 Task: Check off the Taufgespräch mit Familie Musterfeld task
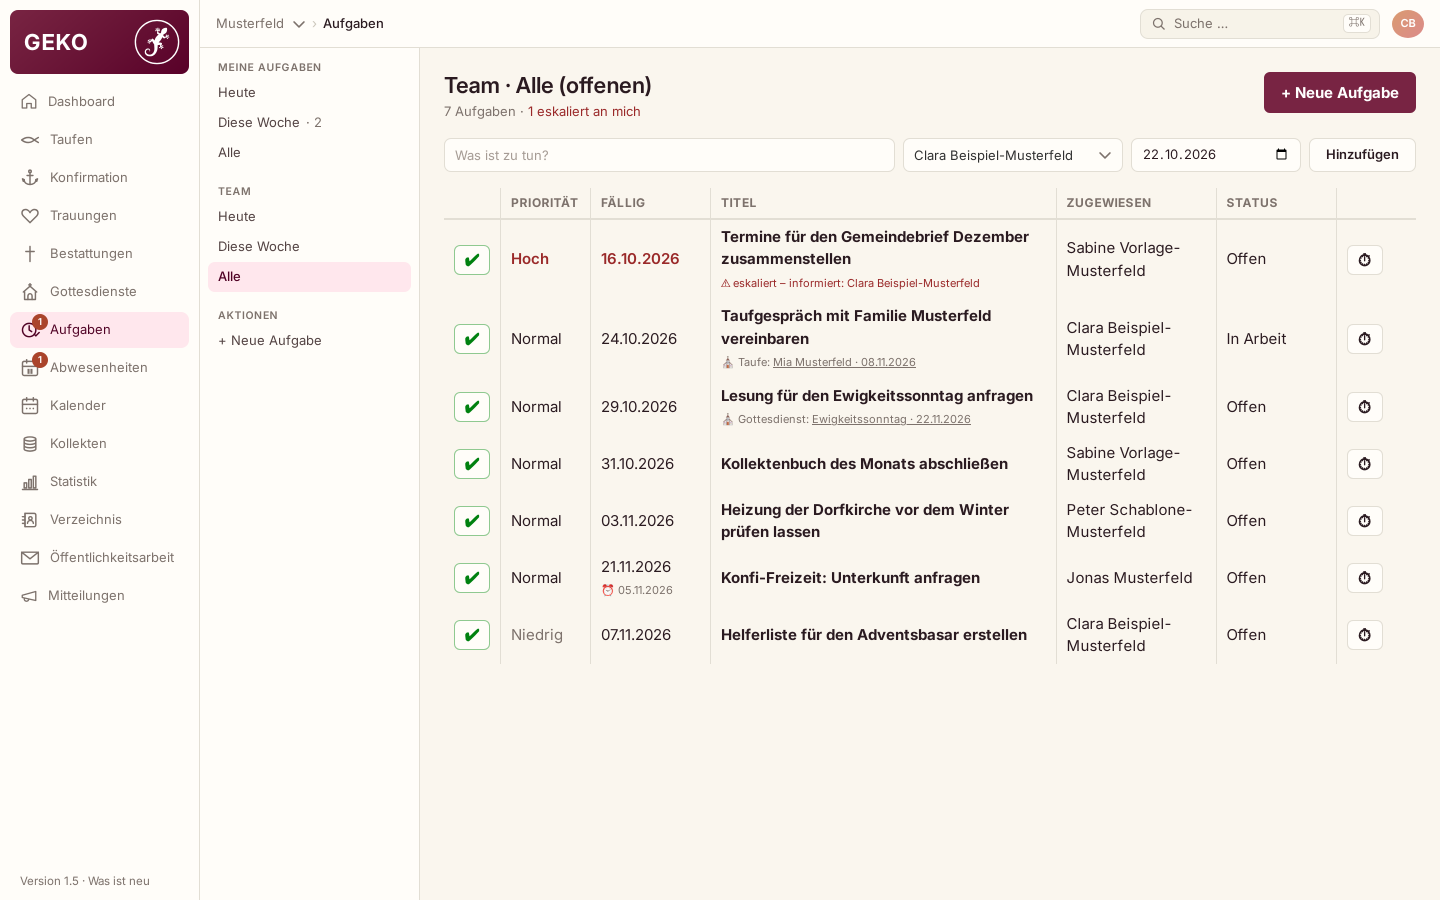click(x=472, y=339)
